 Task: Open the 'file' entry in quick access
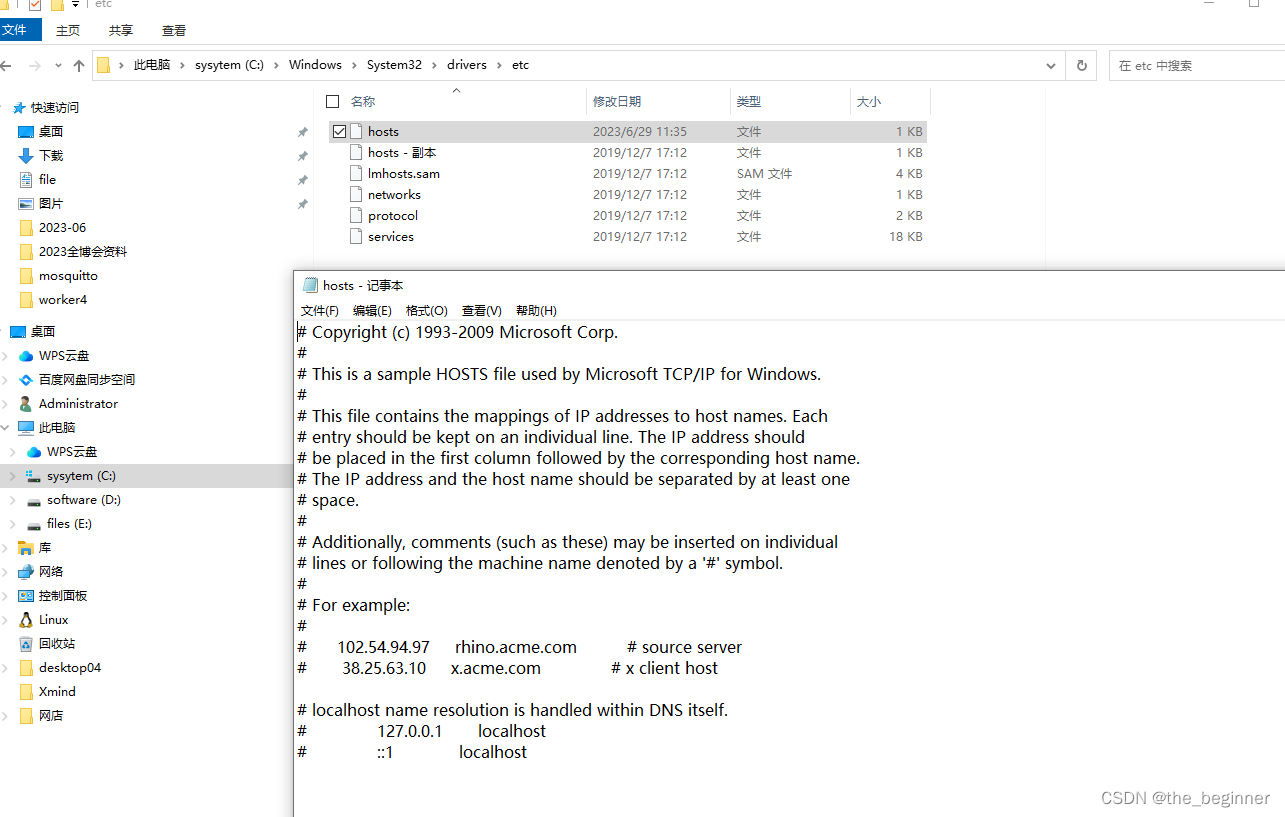point(47,179)
